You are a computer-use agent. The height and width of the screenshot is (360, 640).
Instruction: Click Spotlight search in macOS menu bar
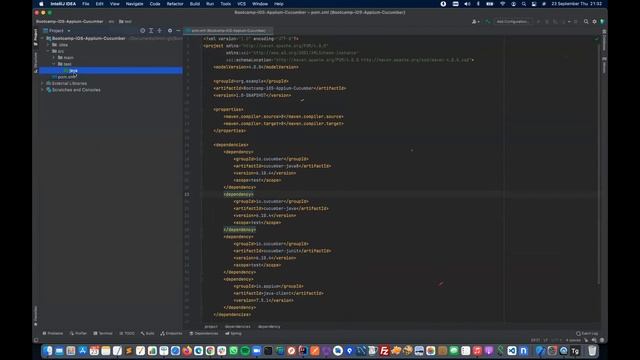(x=524, y=4)
